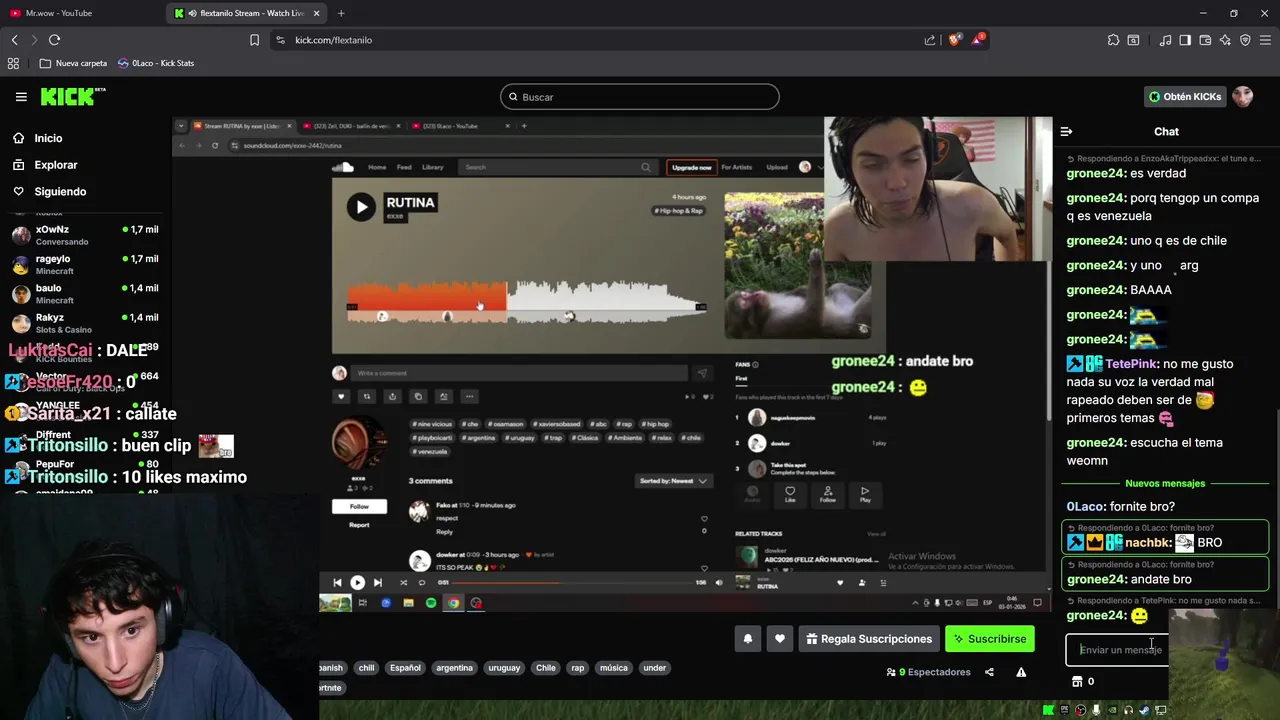1280x720 pixels.
Task: Open the browser main menu icon
Action: [x=1265, y=40]
